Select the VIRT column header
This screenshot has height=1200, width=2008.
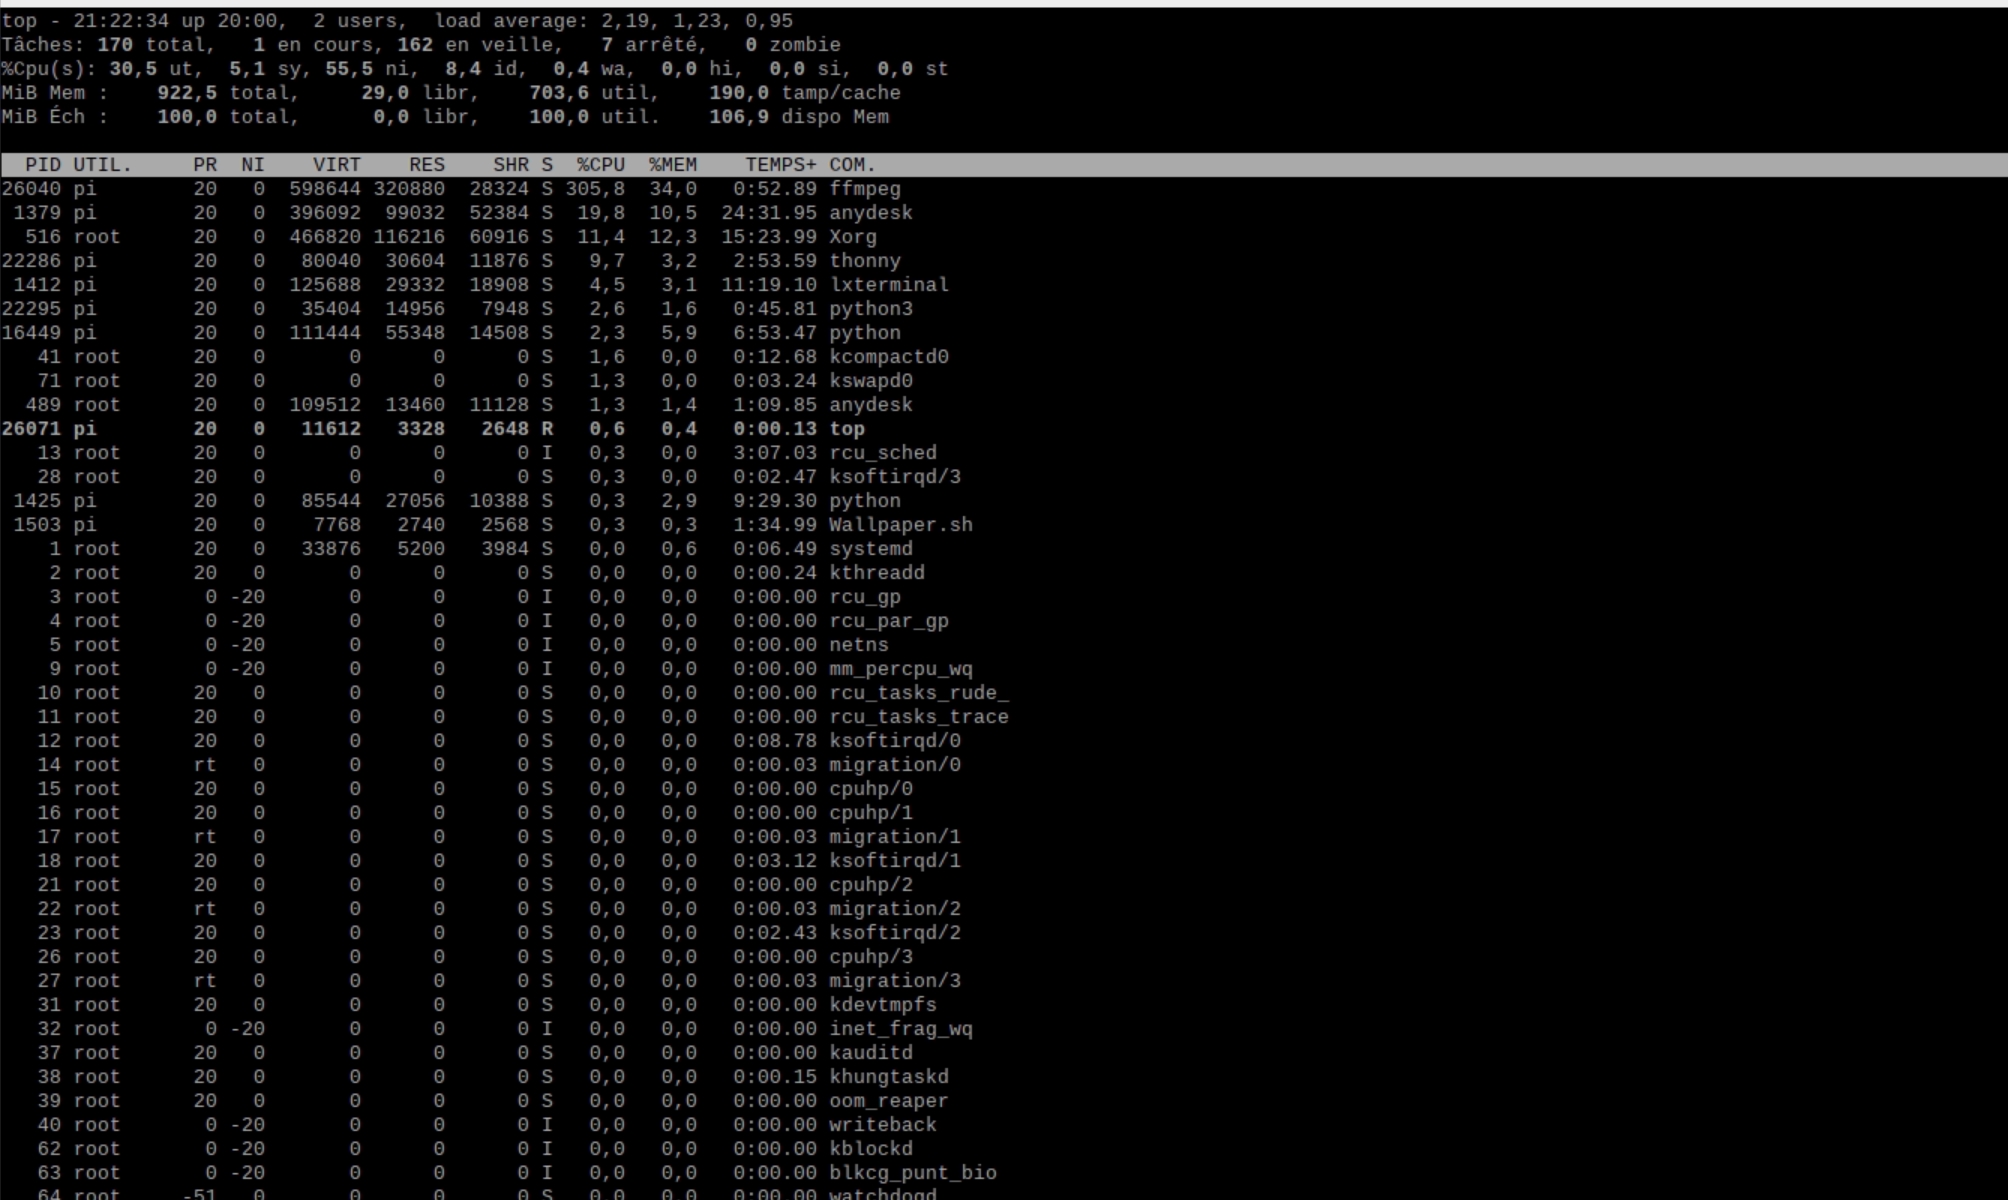pyautogui.click(x=337, y=165)
